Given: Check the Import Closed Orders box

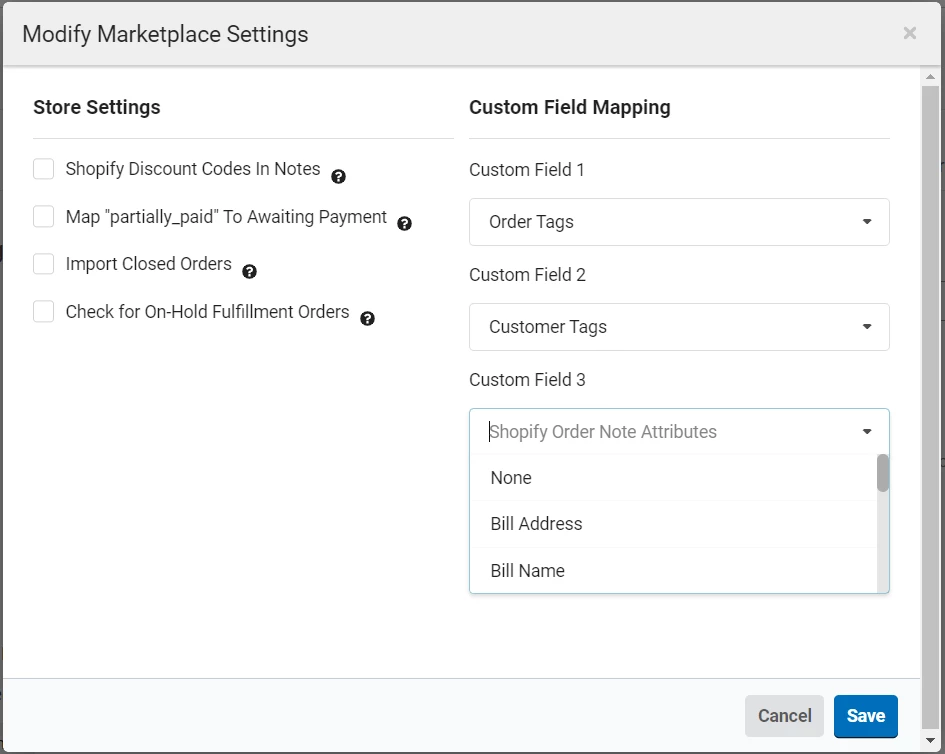Looking at the screenshot, I should pyautogui.click(x=44, y=264).
